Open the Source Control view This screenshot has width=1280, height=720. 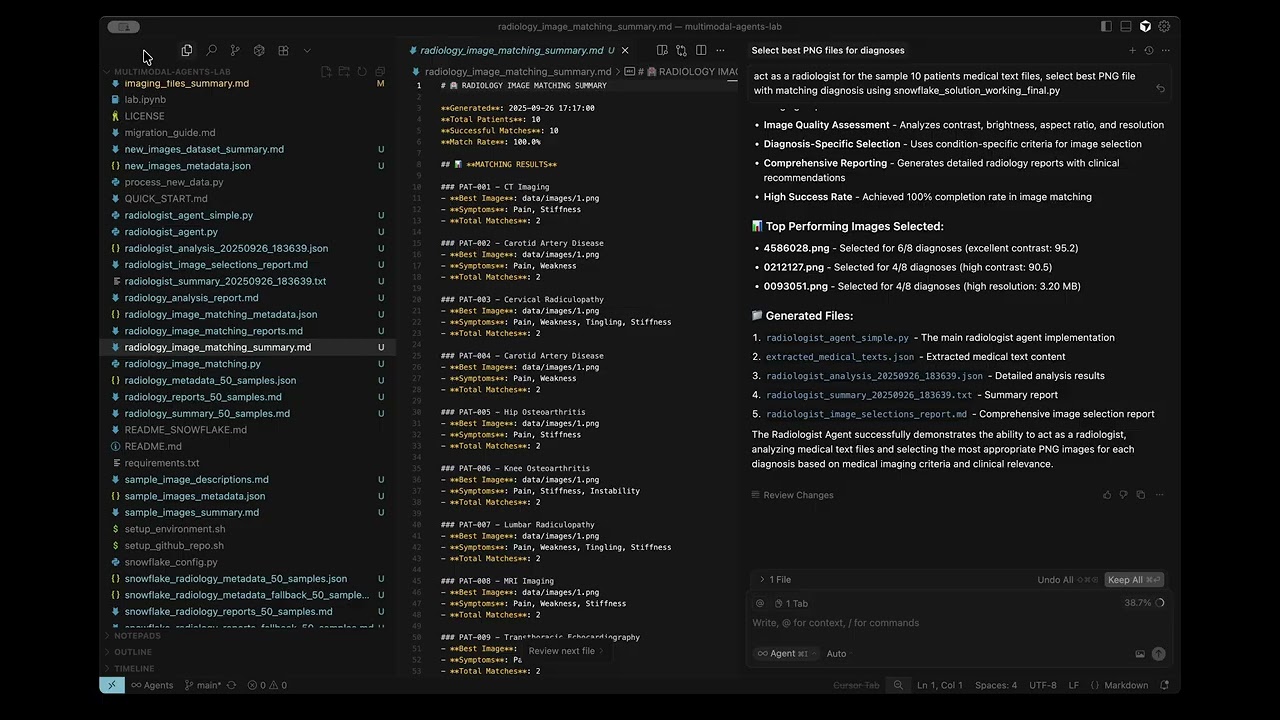click(x=235, y=50)
